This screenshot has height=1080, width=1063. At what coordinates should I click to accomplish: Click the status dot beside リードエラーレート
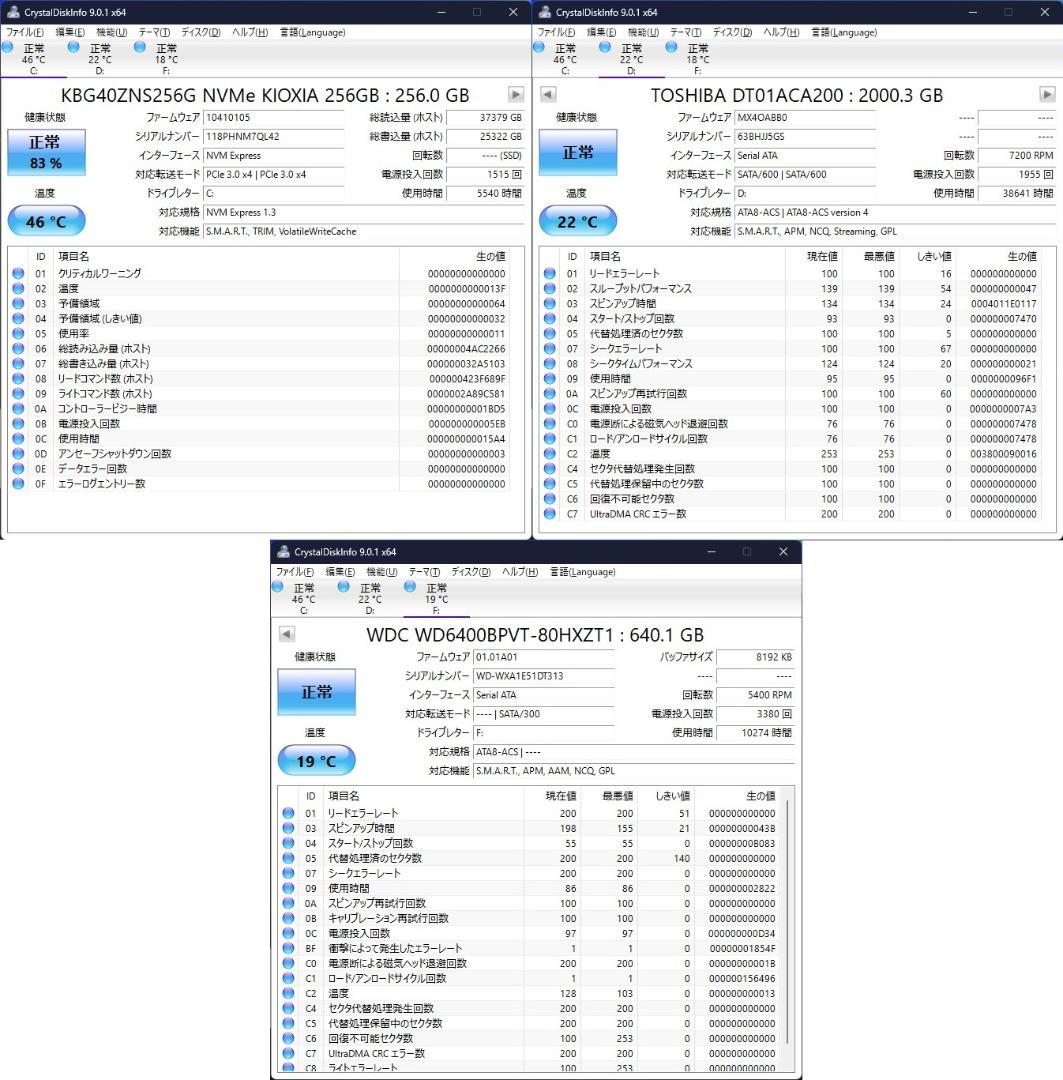click(549, 272)
